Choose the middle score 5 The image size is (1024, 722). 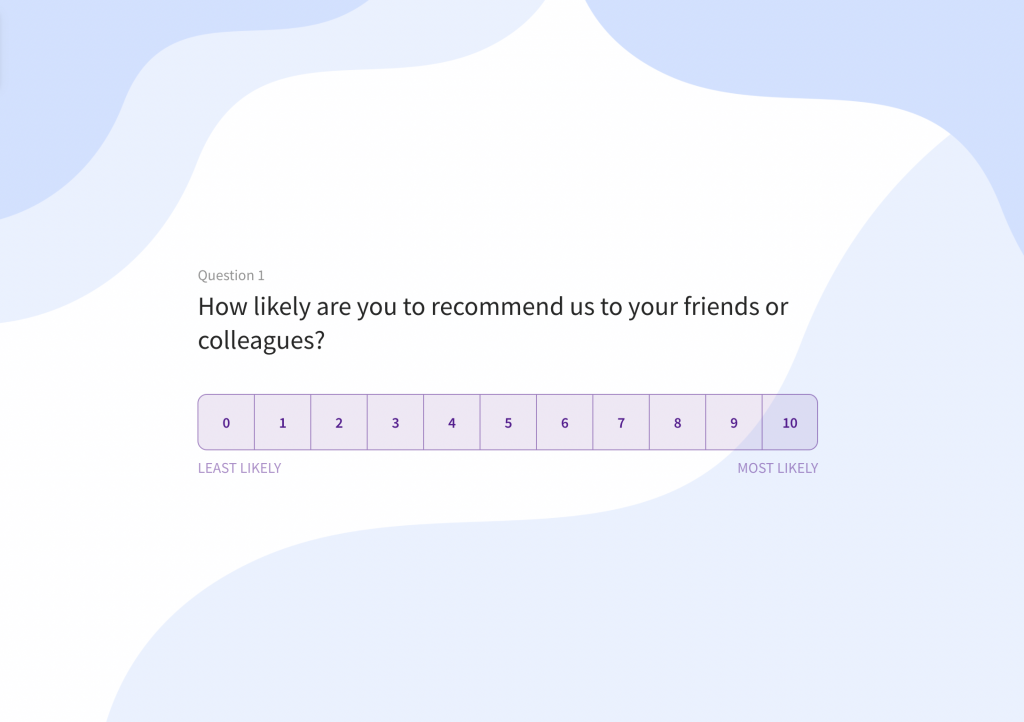pos(508,423)
